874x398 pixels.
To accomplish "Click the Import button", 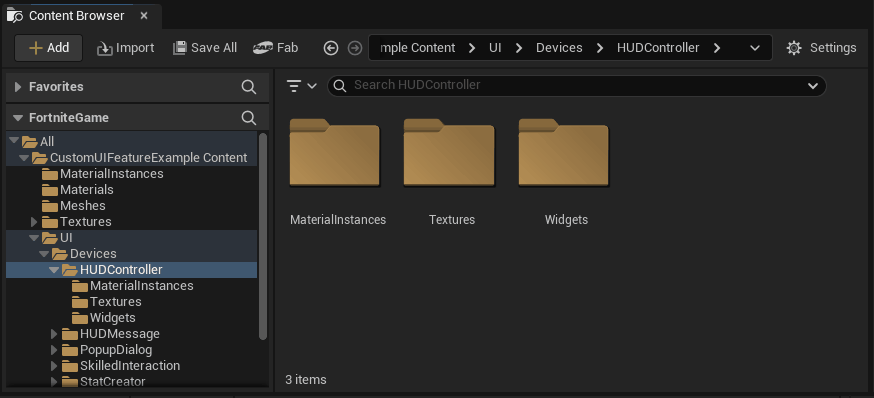I will tap(125, 48).
